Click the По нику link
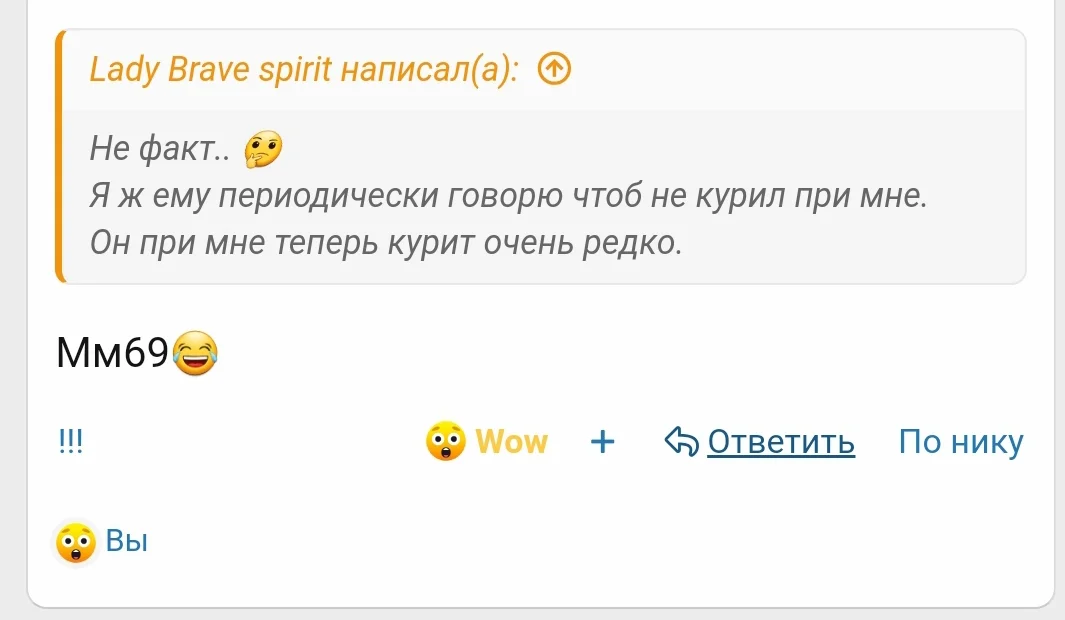1065x620 pixels. pos(960,441)
